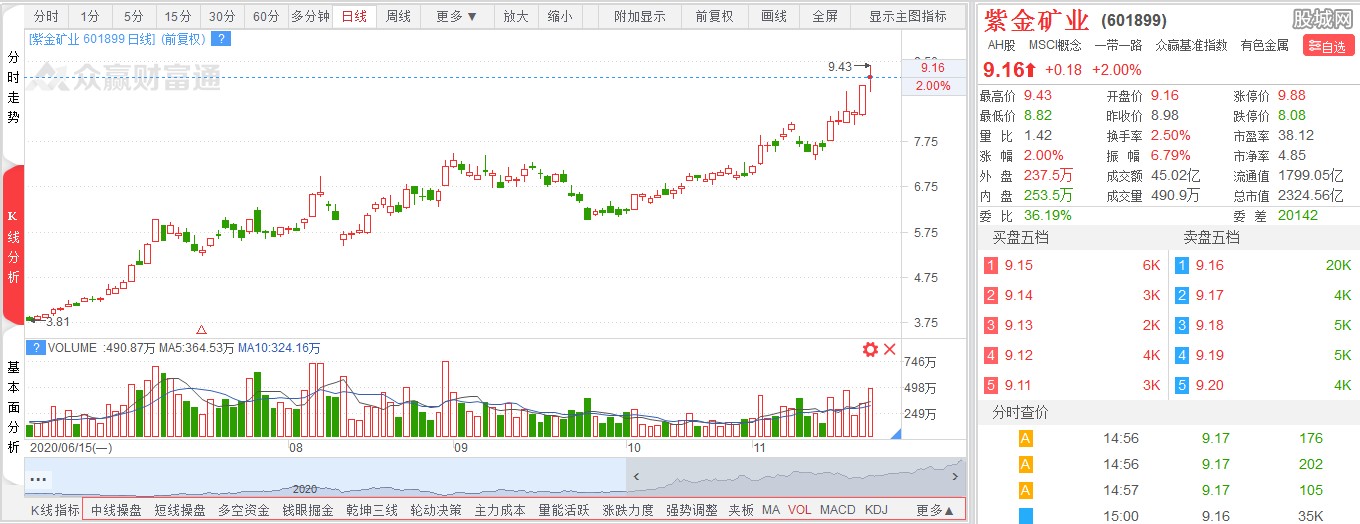Switch to 周线 weekly K-line

pyautogui.click(x=398, y=16)
